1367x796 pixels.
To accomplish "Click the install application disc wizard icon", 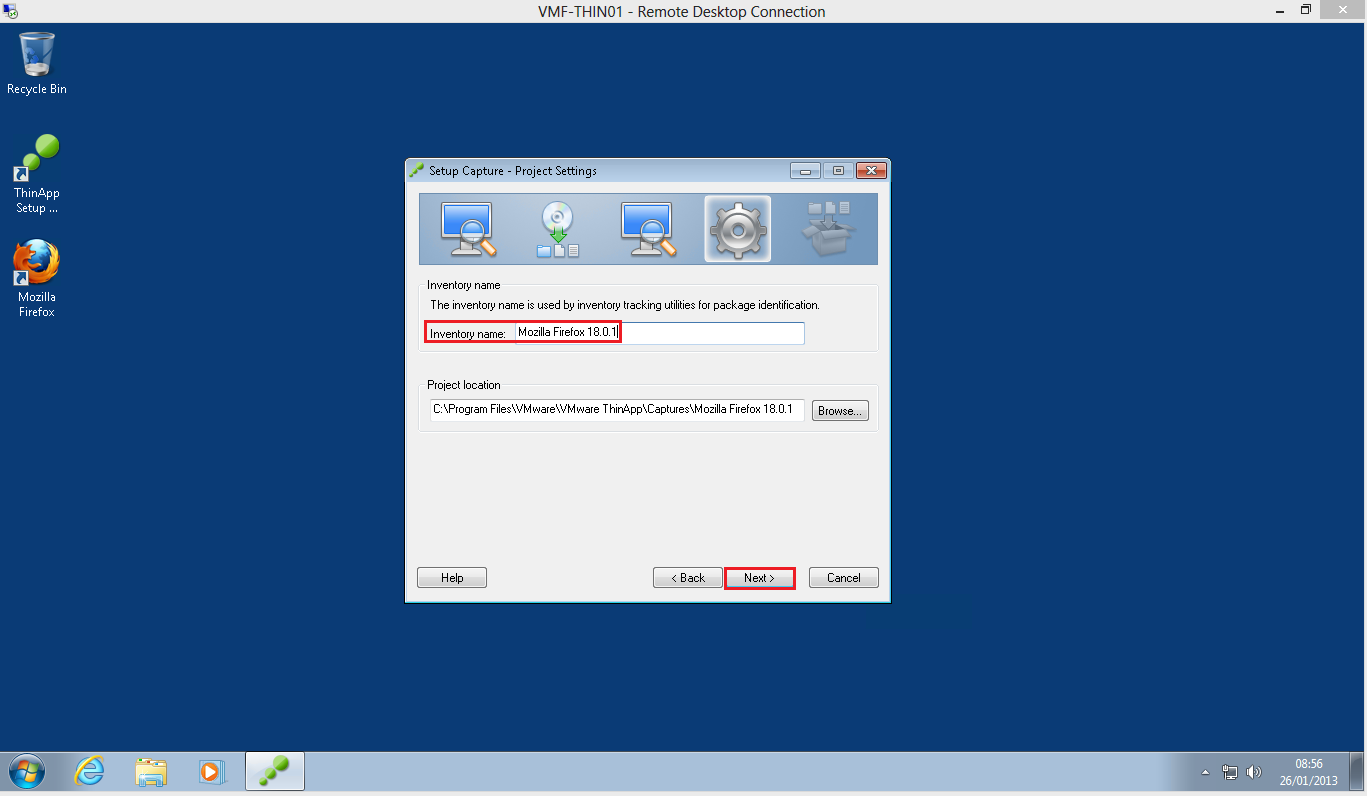I will coord(558,229).
